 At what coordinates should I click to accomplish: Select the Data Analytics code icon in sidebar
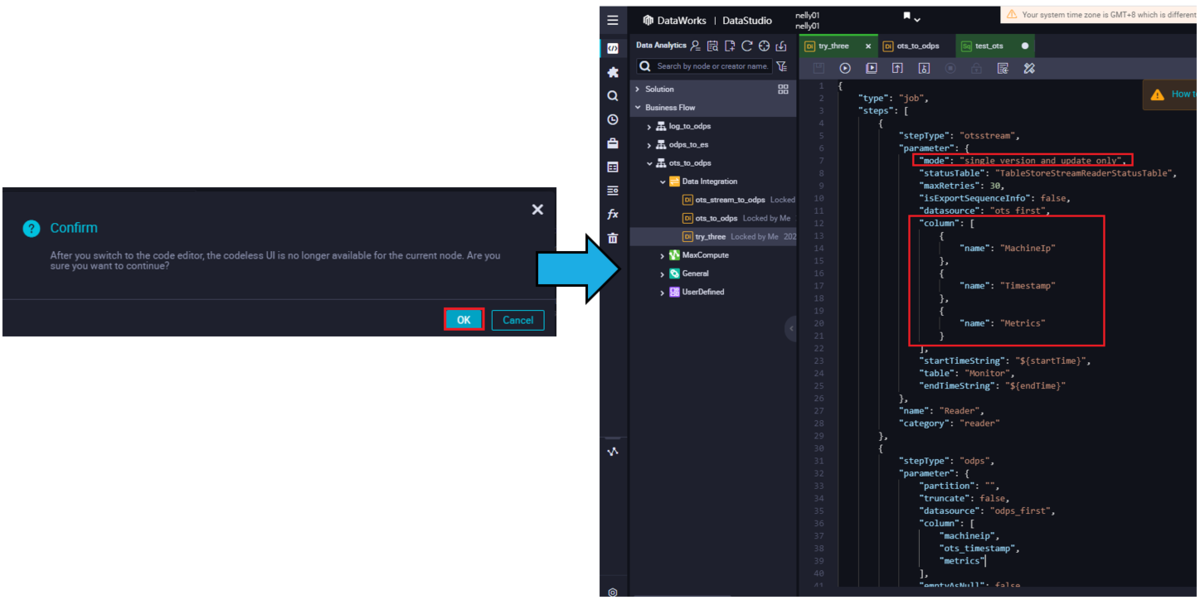[613, 48]
